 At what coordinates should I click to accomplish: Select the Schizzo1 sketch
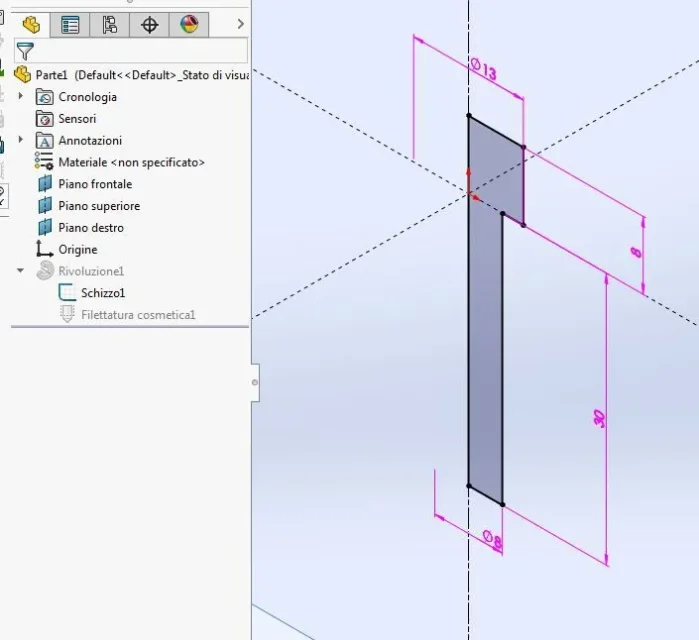(103, 293)
